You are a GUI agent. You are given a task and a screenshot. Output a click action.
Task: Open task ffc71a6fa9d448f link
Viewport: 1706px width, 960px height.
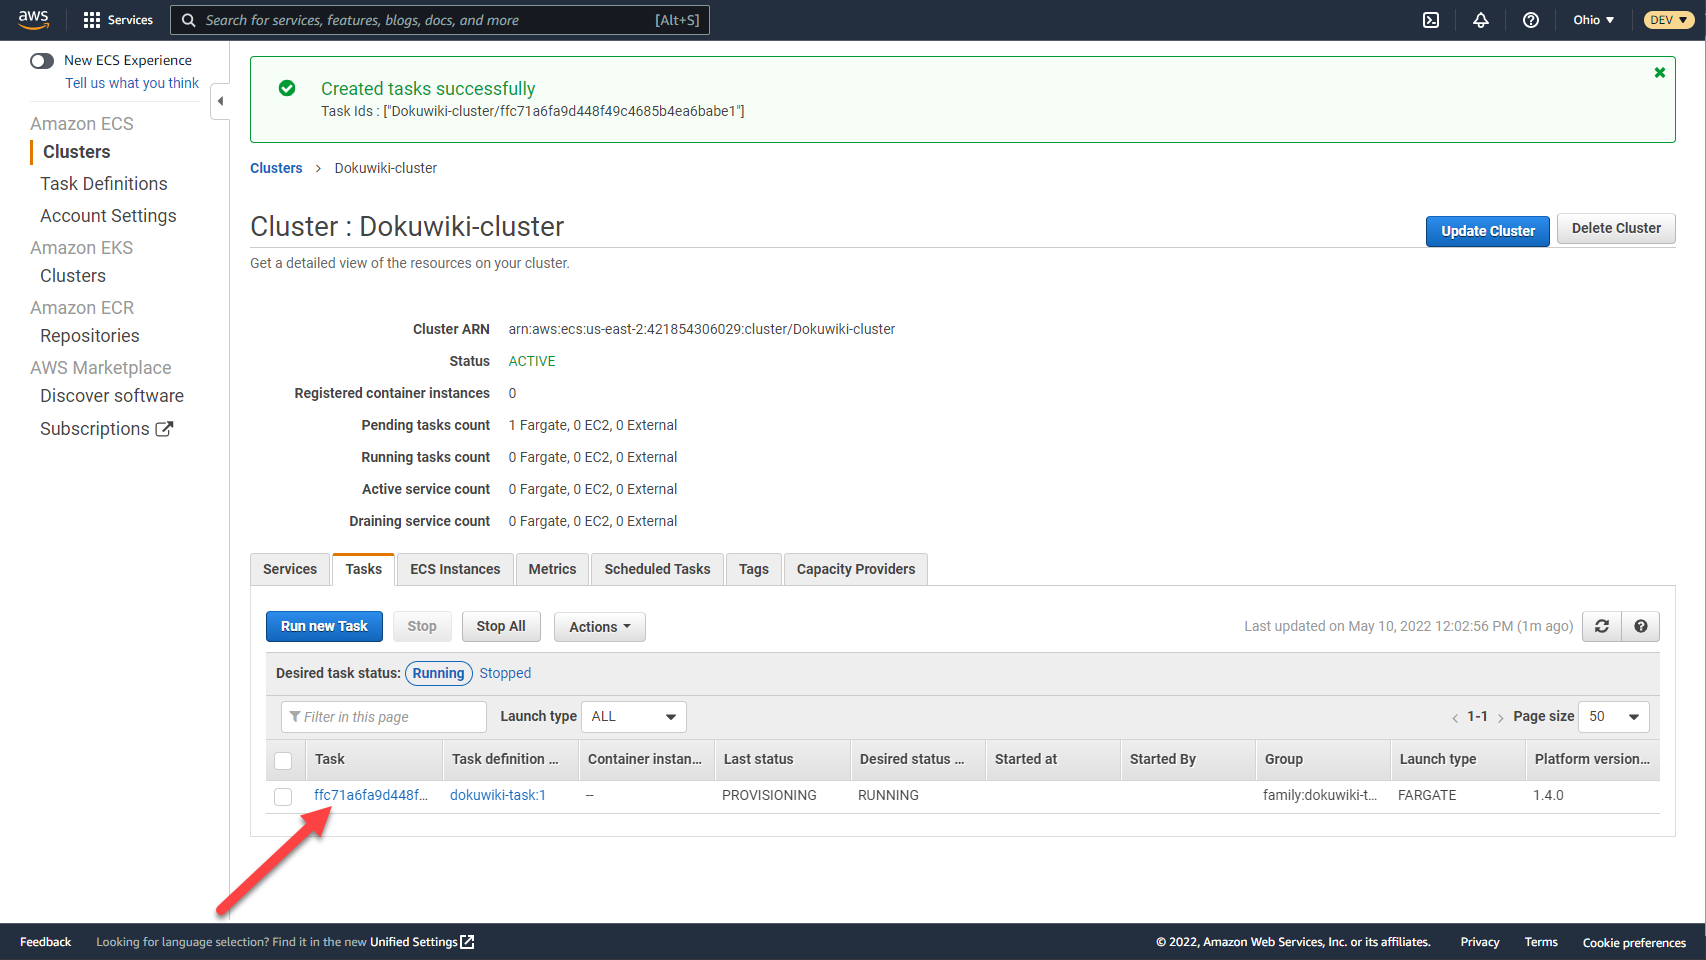(x=371, y=795)
